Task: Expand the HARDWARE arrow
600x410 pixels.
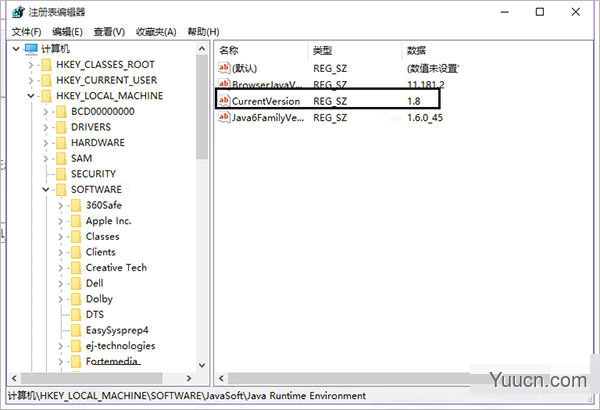Action: 46,143
